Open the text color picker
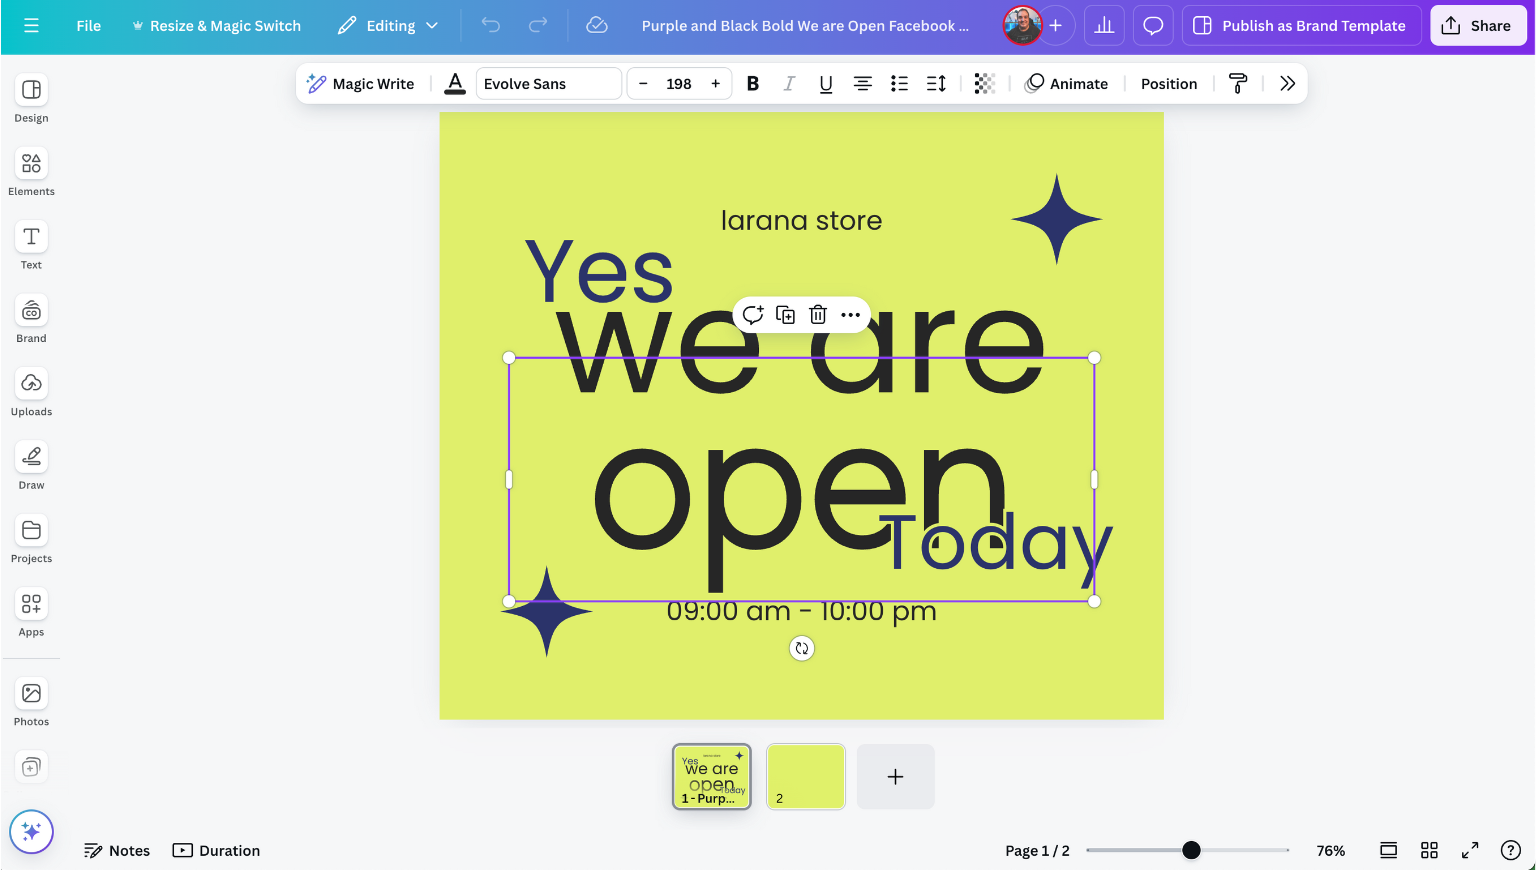Viewport: 1536px width, 870px height. (x=455, y=83)
